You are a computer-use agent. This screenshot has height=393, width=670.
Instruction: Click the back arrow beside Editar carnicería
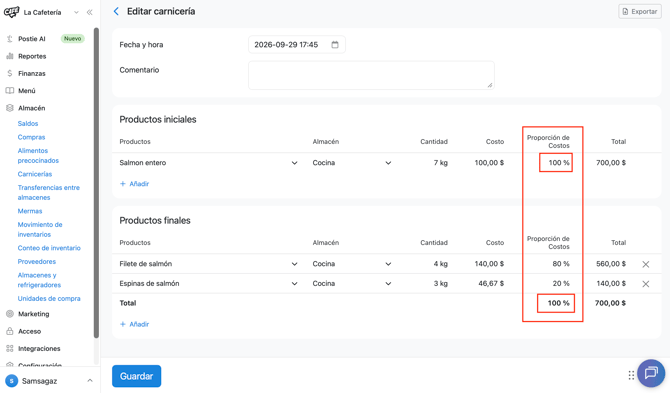coord(116,12)
